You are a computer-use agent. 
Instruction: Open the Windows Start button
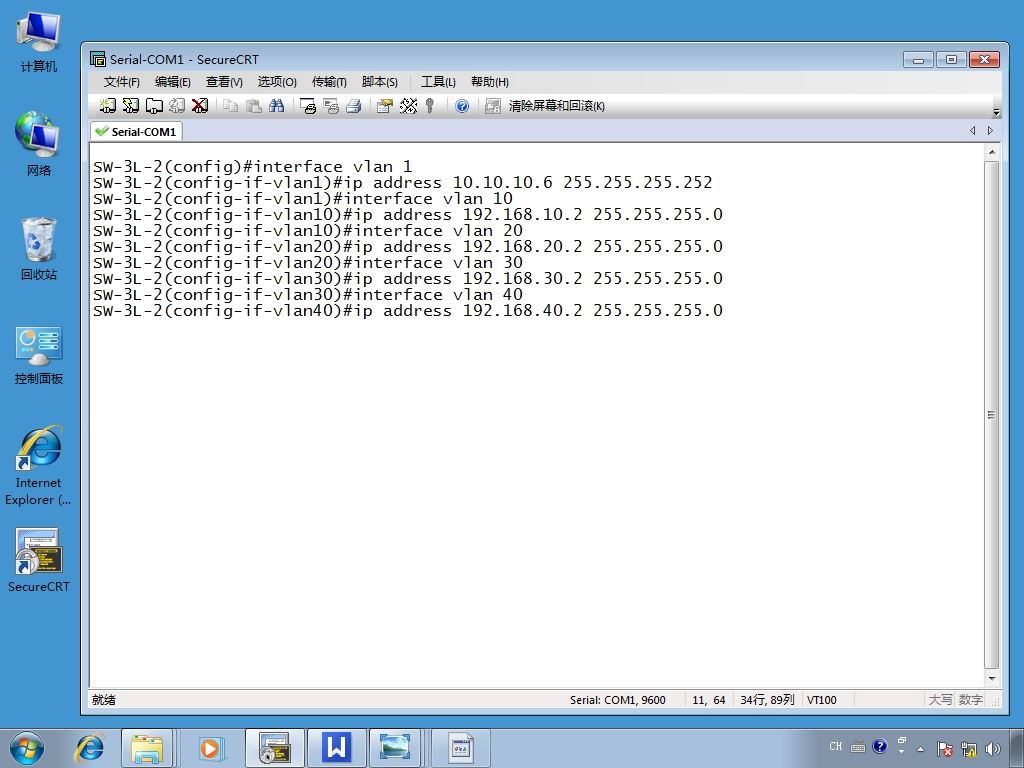[x=27, y=748]
